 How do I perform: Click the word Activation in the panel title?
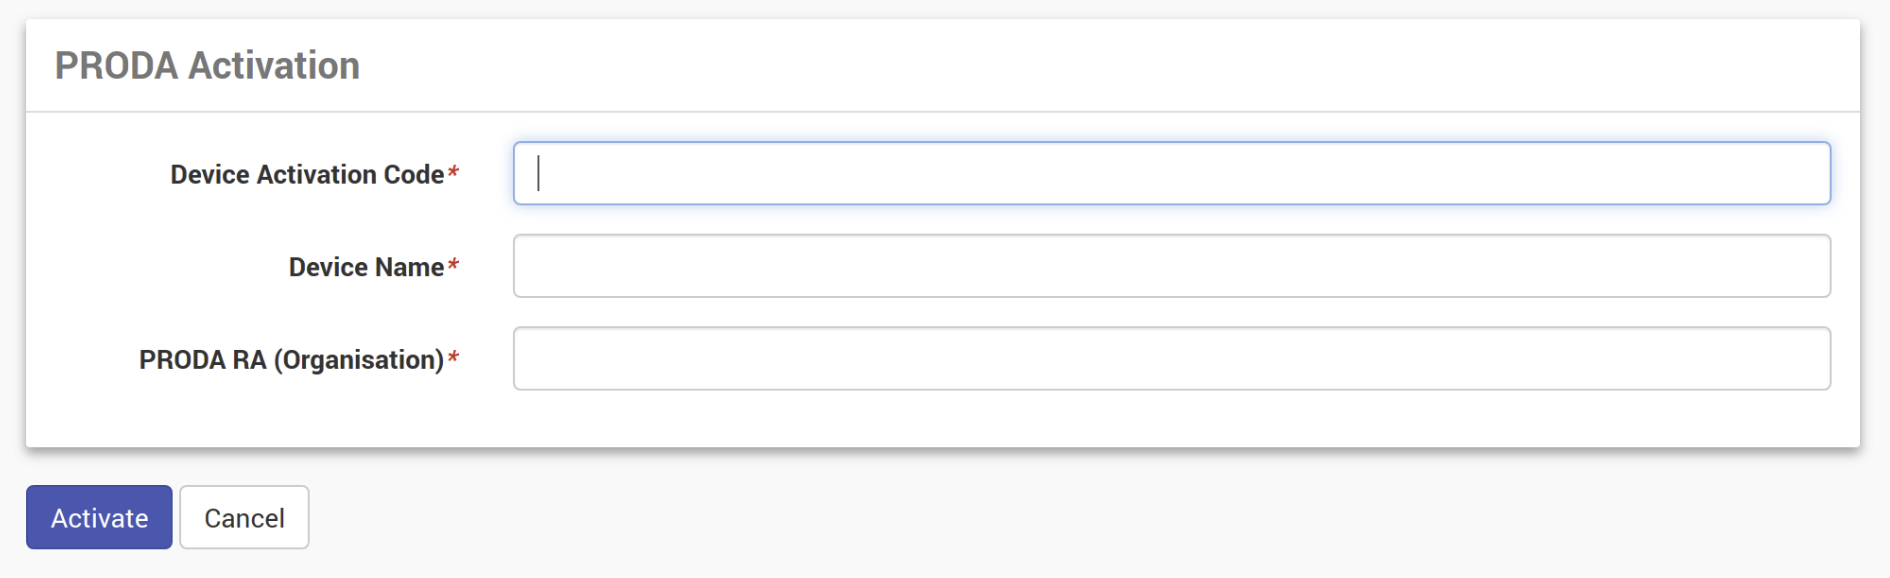(274, 66)
